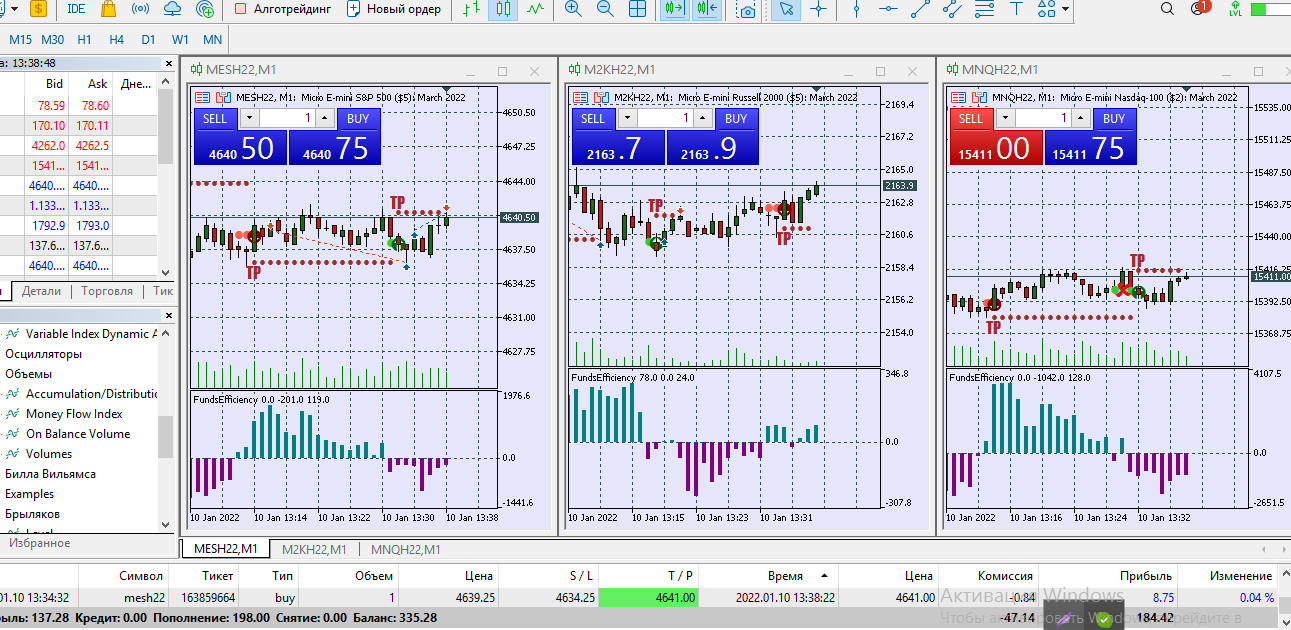Viewport: 1291px width, 630px height.
Task: Switch charts to line chart style
Action: coord(536,9)
